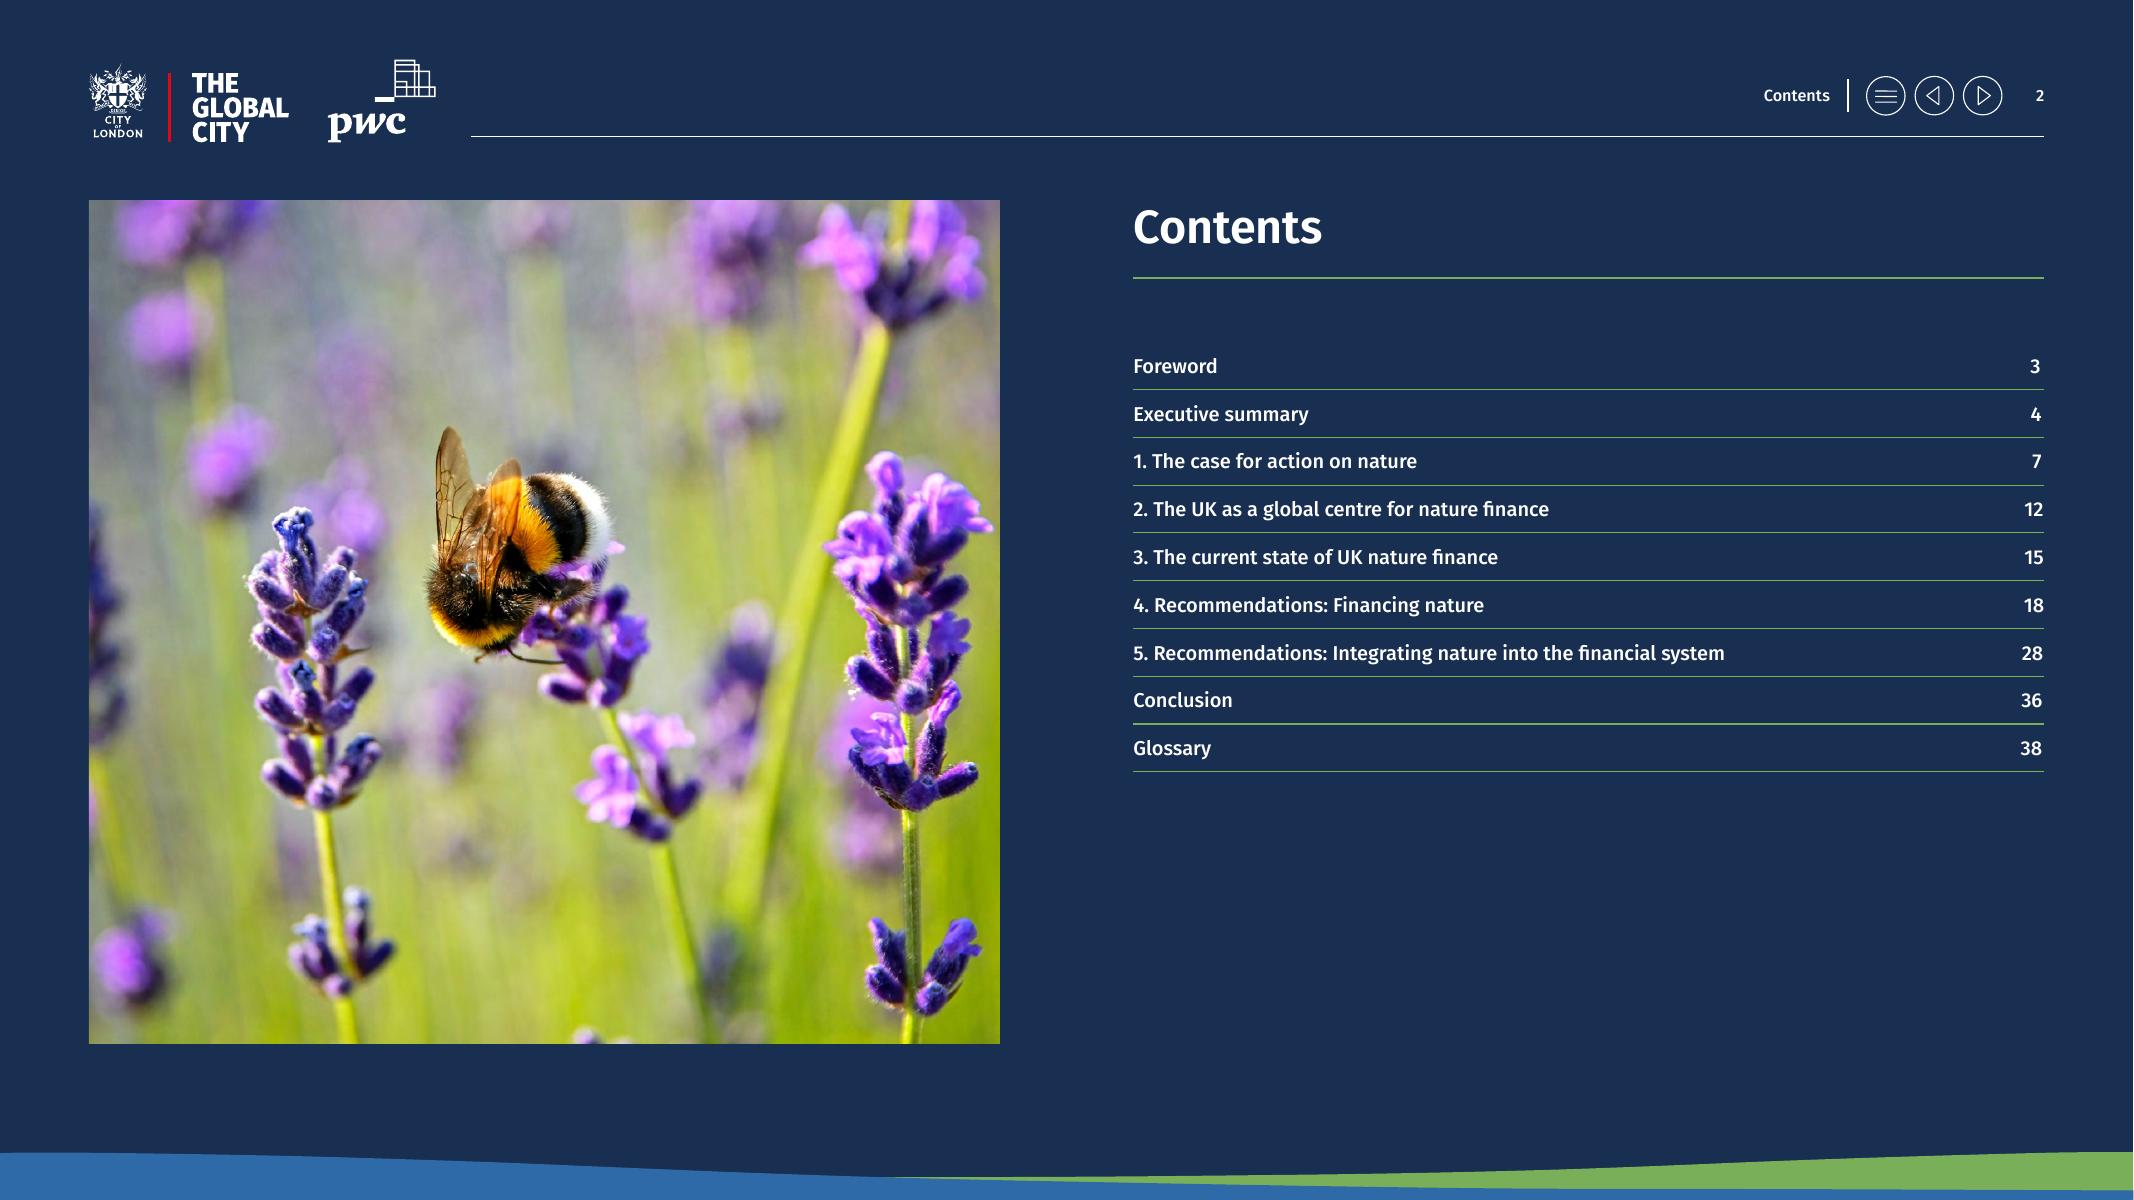Image resolution: width=2134 pixels, height=1200 pixels.
Task: Click the contents menu circle icon
Action: click(1885, 96)
